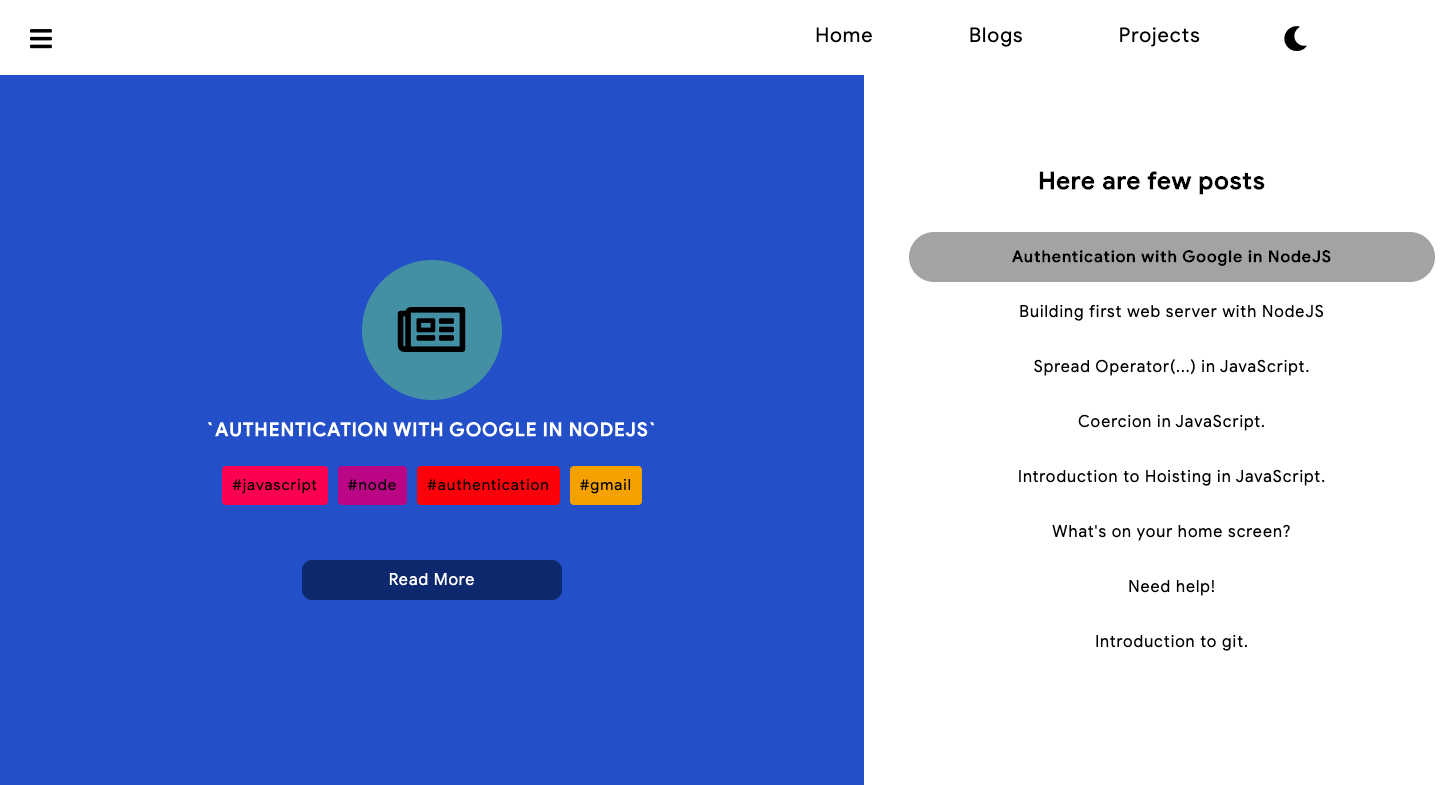Image resolution: width=1440 pixels, height=785 pixels.
Task: Click the #gmail tag
Action: click(x=605, y=485)
